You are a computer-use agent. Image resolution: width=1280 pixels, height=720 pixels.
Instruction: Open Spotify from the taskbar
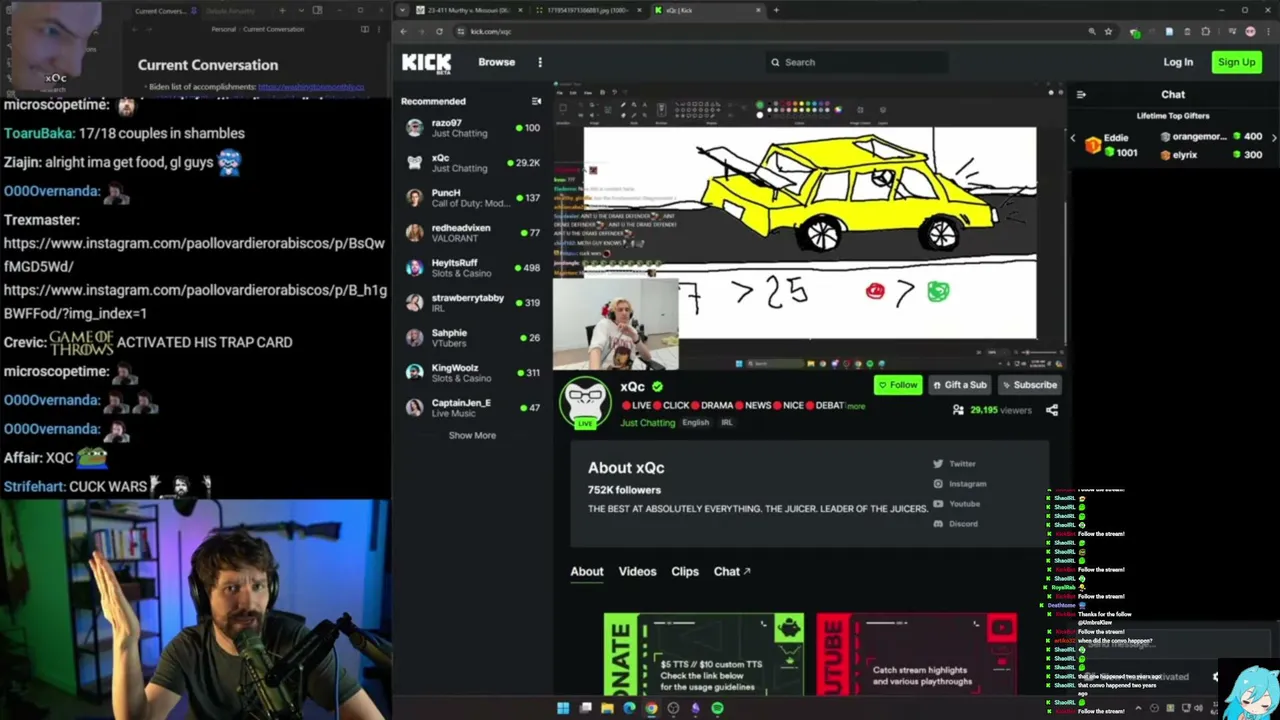pyautogui.click(x=717, y=709)
